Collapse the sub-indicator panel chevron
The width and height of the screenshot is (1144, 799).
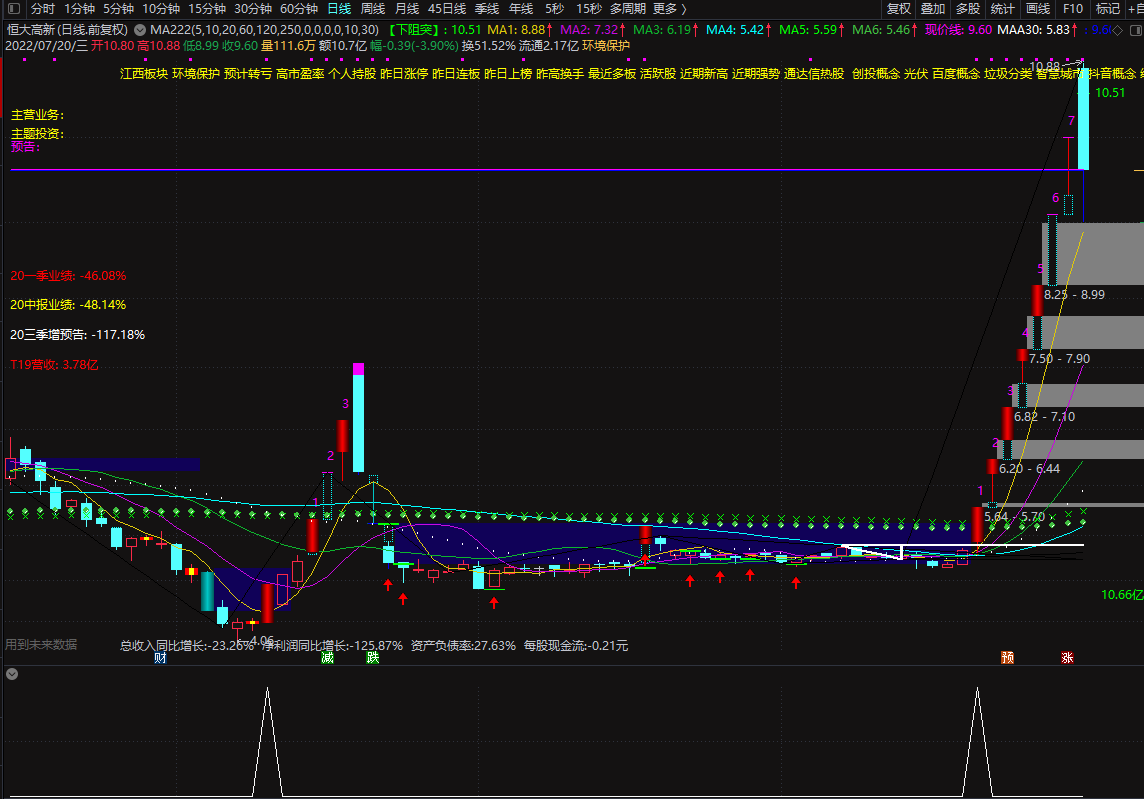point(12,673)
